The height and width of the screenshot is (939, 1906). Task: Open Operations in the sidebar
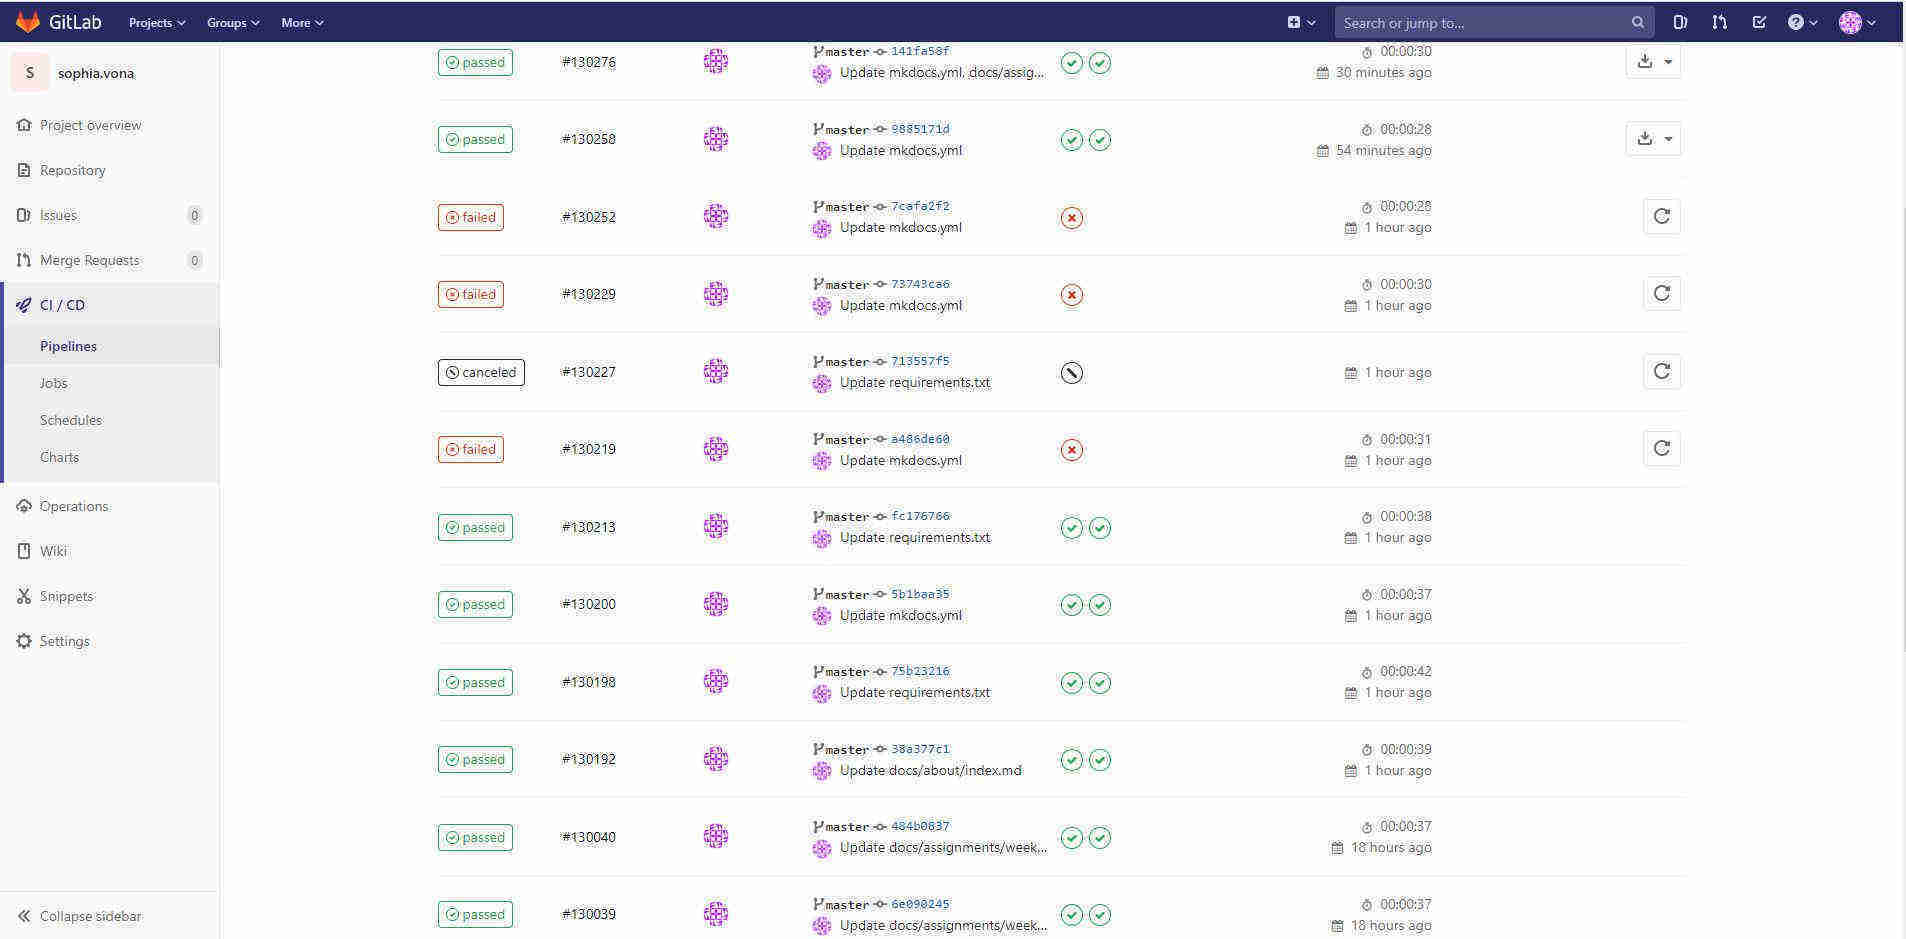[x=74, y=506]
